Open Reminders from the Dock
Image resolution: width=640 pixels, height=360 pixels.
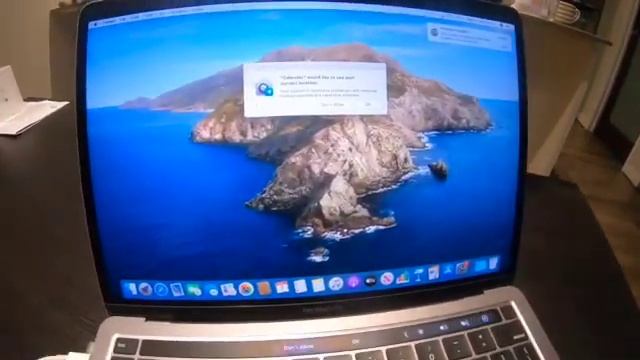tap(300, 286)
